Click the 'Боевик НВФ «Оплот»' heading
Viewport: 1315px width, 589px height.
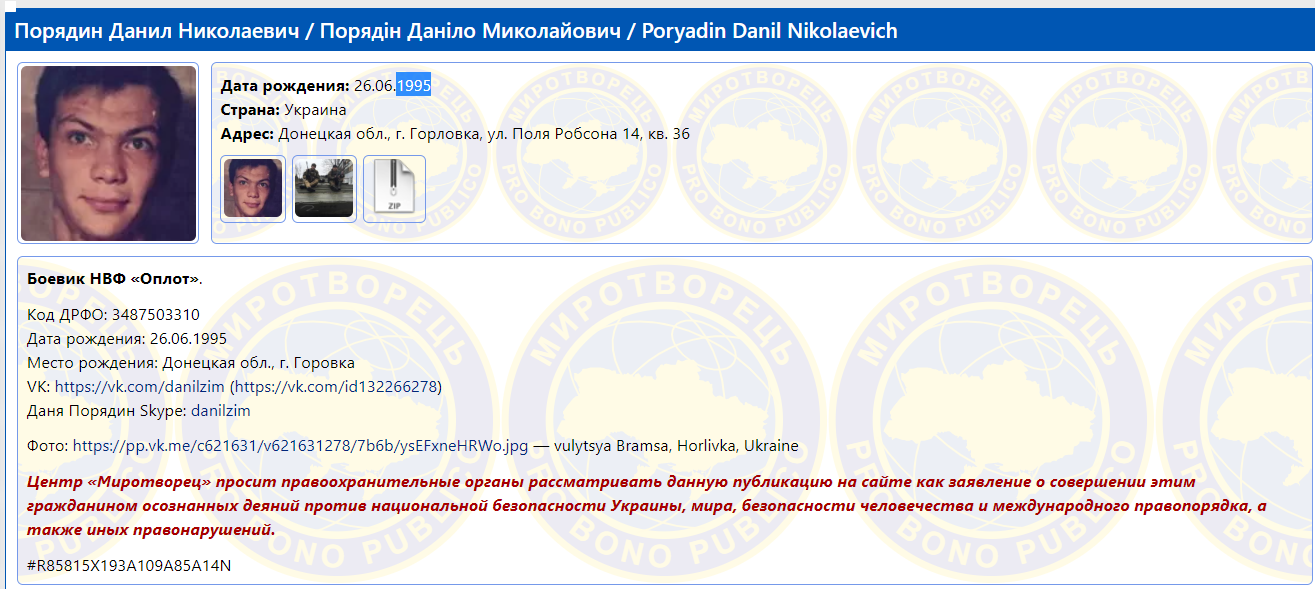(114, 279)
